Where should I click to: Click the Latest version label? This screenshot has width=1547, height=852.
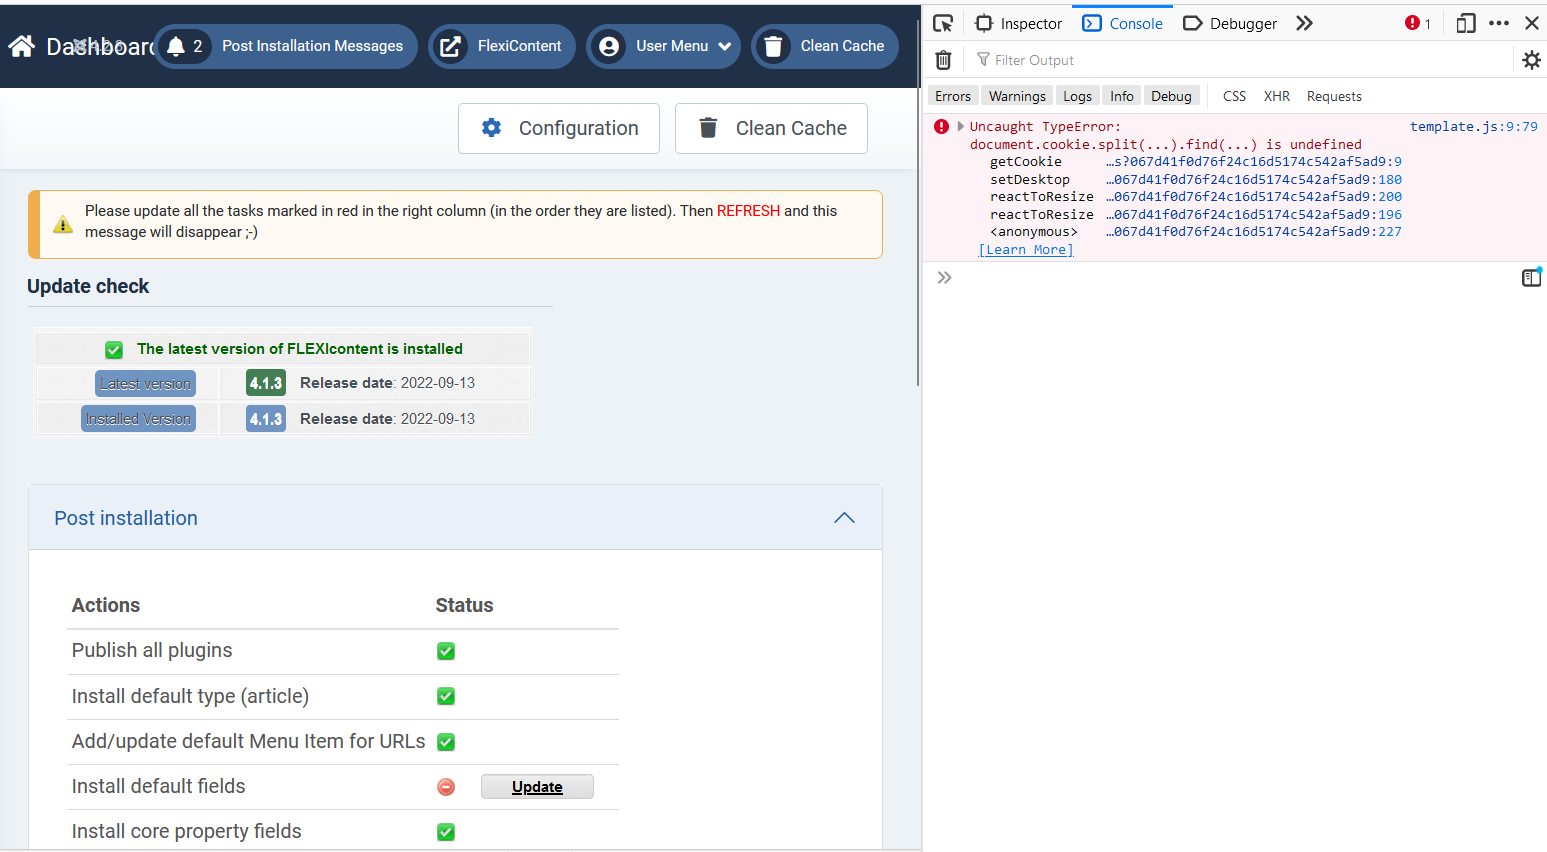pyautogui.click(x=145, y=383)
